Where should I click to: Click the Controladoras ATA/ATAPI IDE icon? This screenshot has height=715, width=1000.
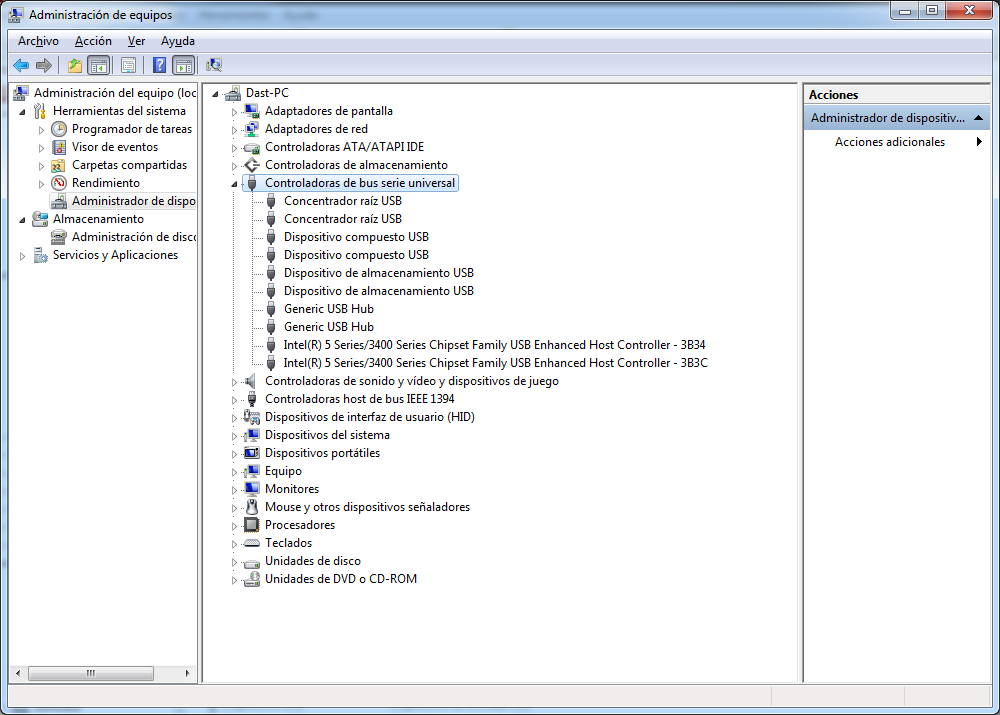coord(252,147)
